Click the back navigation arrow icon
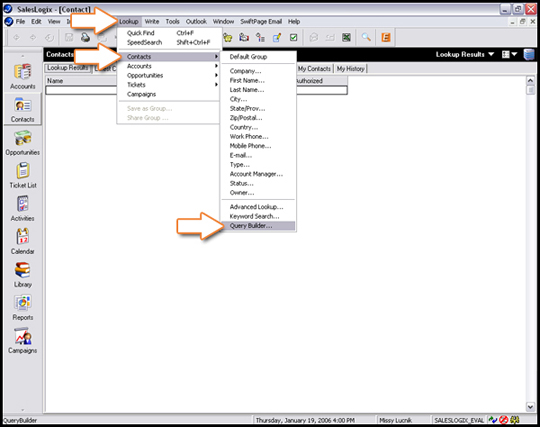 pos(16,37)
